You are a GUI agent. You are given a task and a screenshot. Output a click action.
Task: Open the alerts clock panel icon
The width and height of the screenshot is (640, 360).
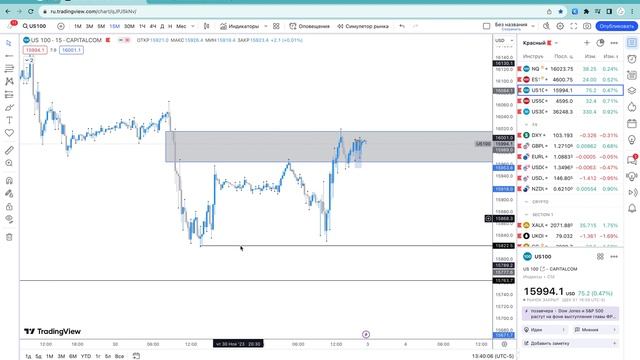tap(632, 59)
